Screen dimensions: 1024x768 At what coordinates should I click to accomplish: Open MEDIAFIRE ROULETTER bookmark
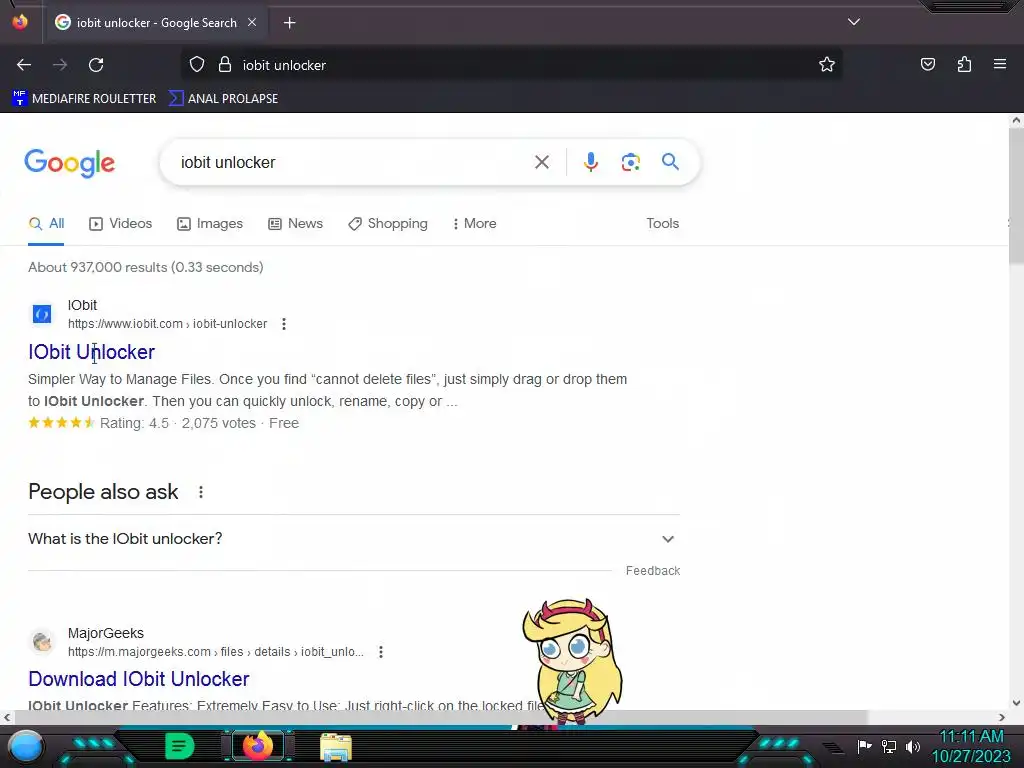84,99
